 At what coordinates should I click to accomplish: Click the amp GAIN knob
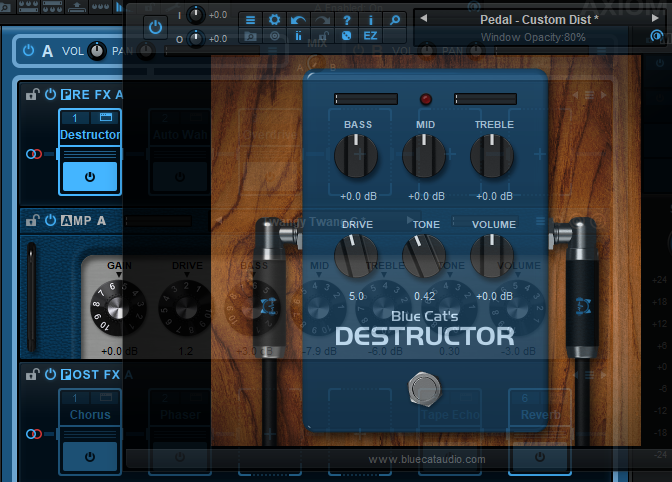click(x=117, y=307)
